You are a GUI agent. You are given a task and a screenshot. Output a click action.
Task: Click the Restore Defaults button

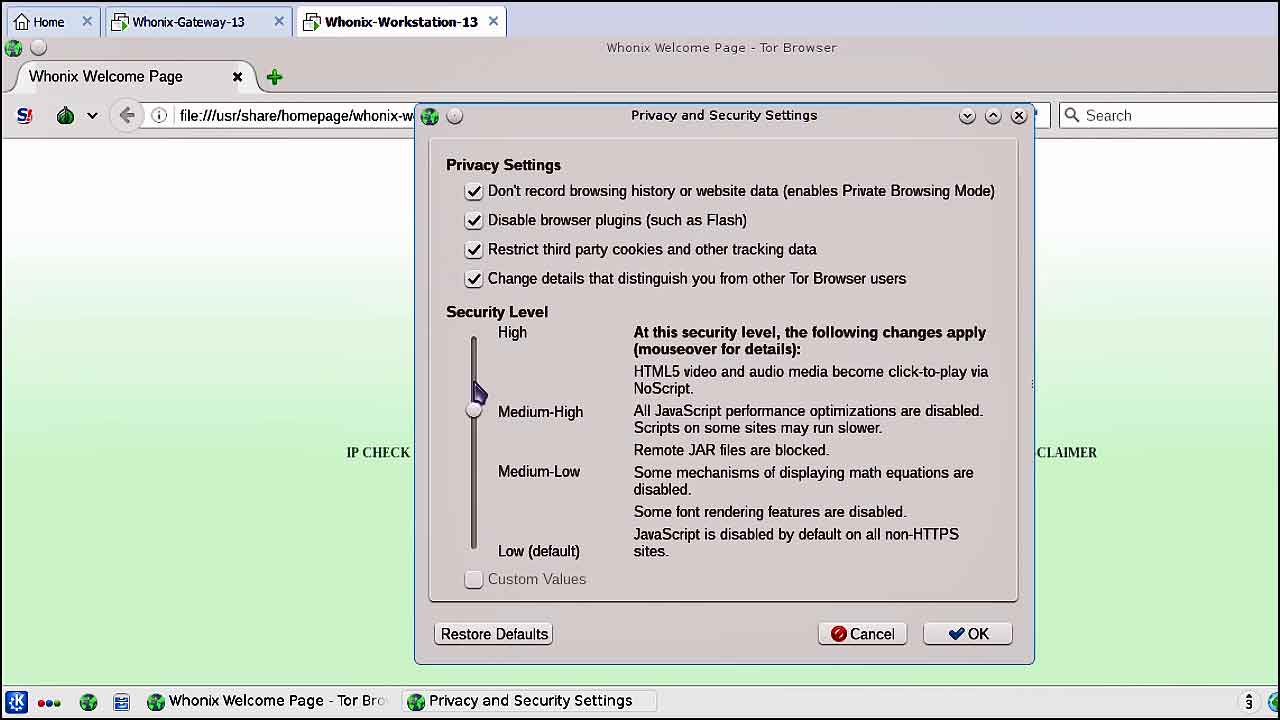[494, 634]
